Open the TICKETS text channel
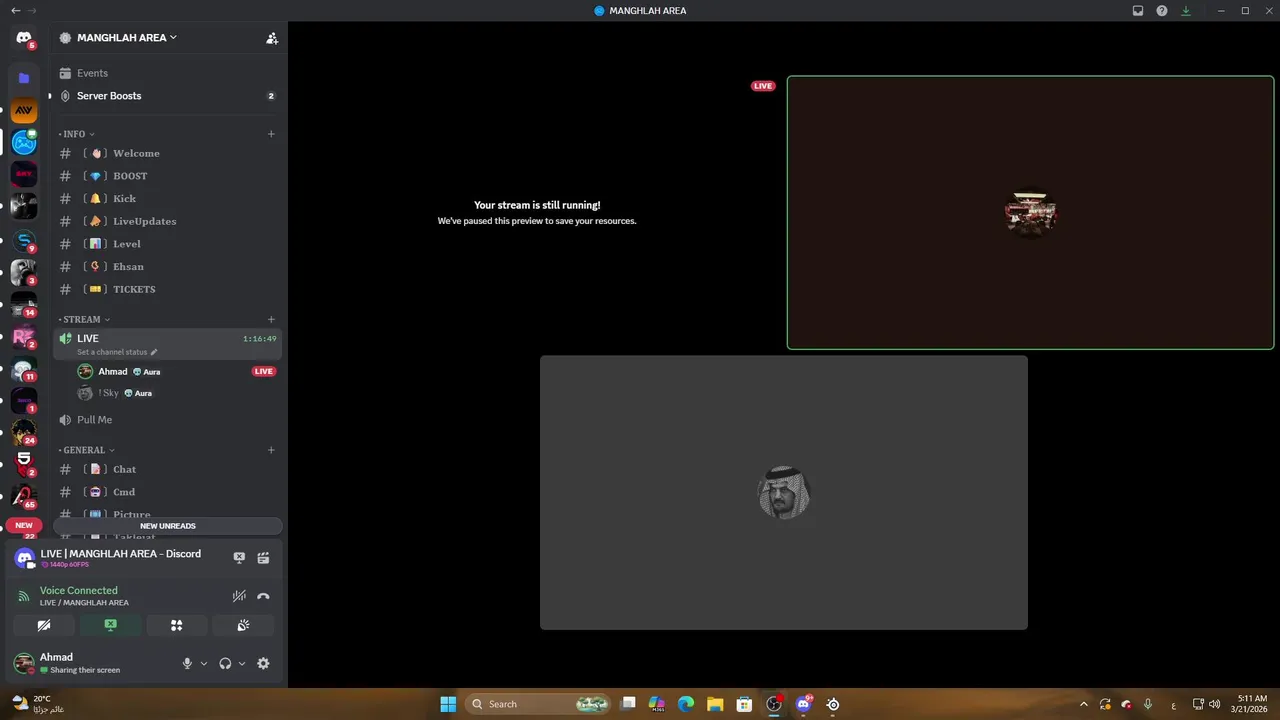 tap(167, 289)
